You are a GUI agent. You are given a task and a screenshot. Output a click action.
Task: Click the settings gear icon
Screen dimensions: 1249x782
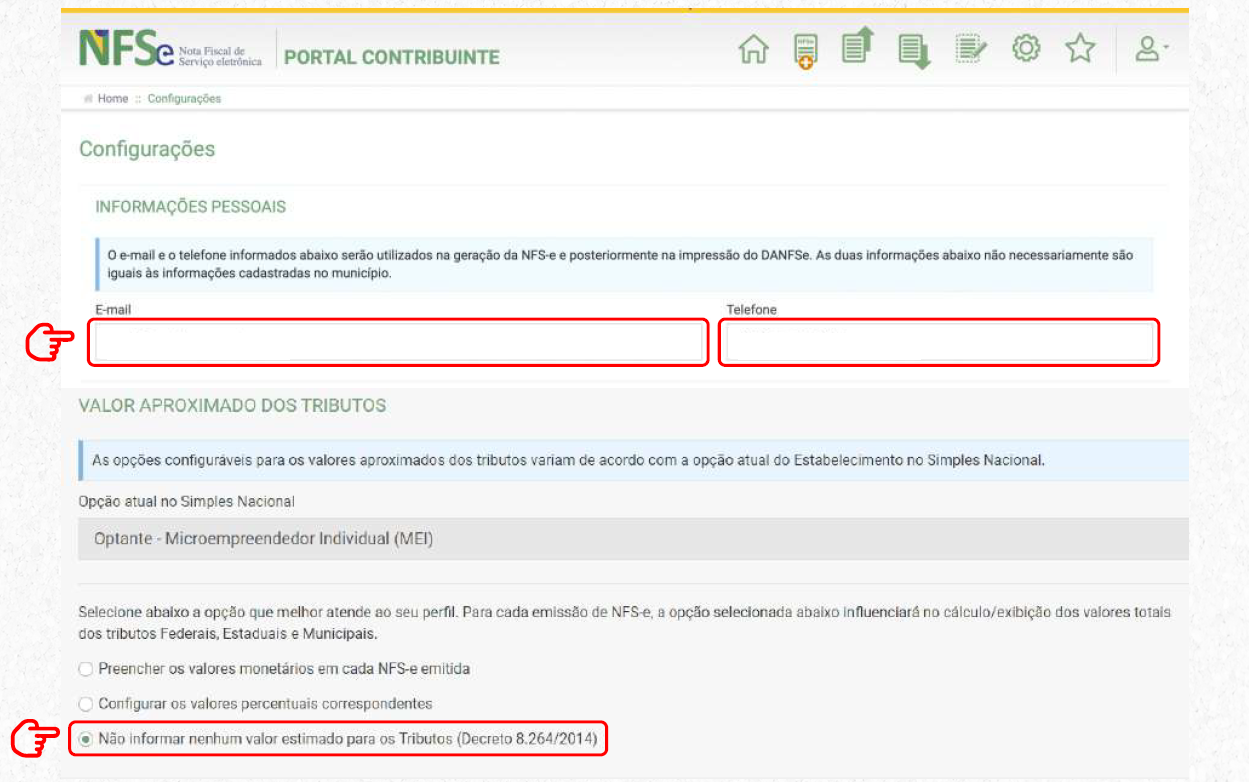(x=1026, y=49)
